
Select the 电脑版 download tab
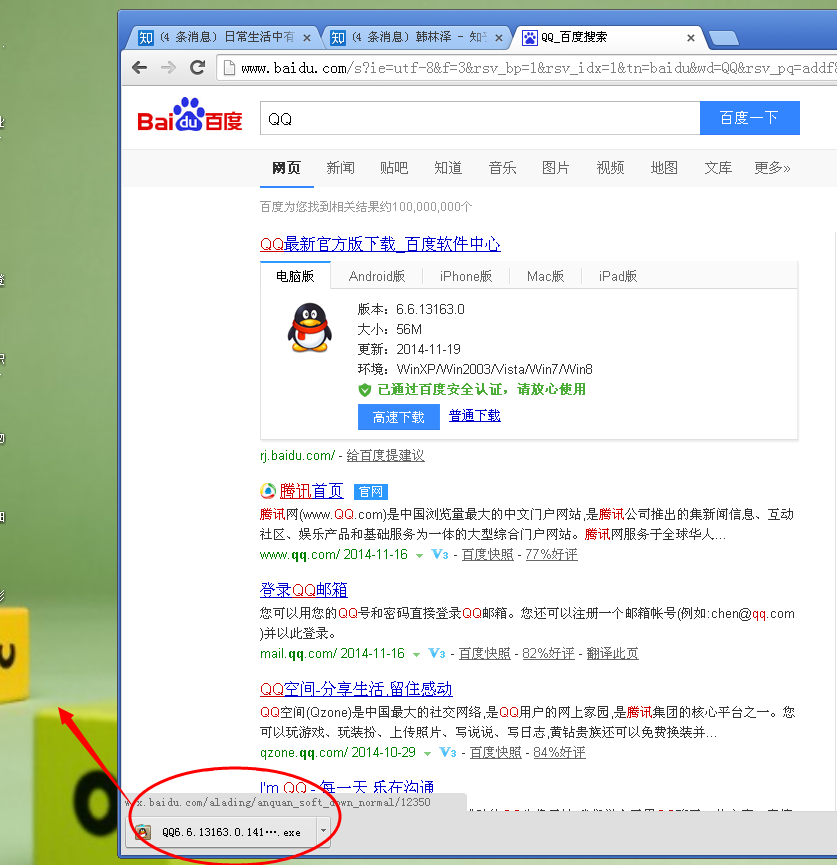(295, 276)
